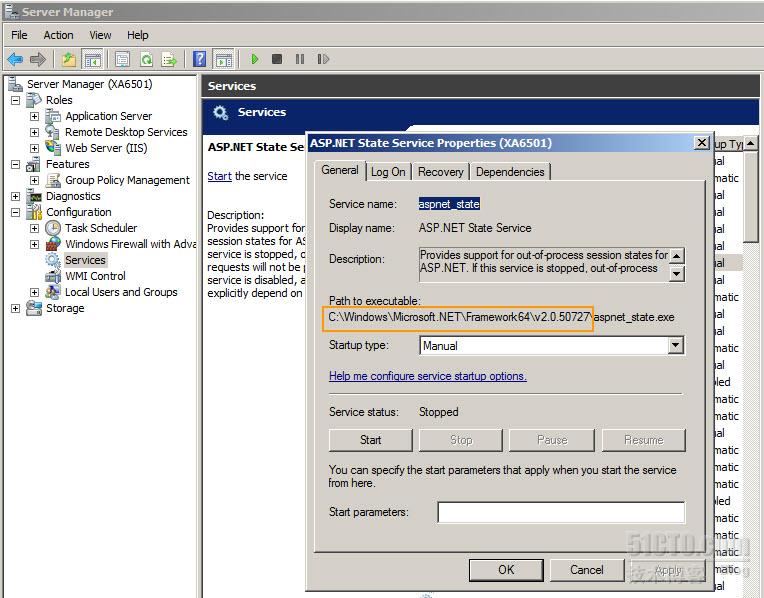Image resolution: width=764 pixels, height=598 pixels.
Task: Close the ASP.NET State Service Properties dialog
Action: 702,143
